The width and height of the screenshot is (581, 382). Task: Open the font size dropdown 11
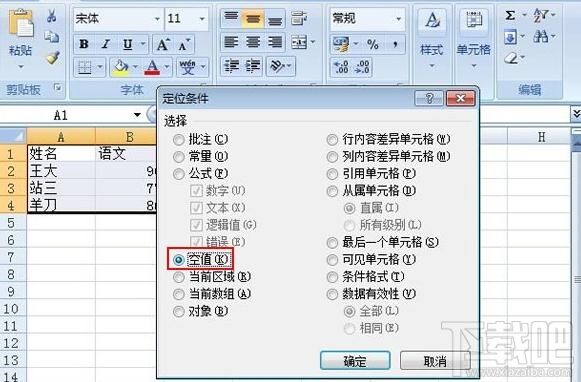point(202,19)
